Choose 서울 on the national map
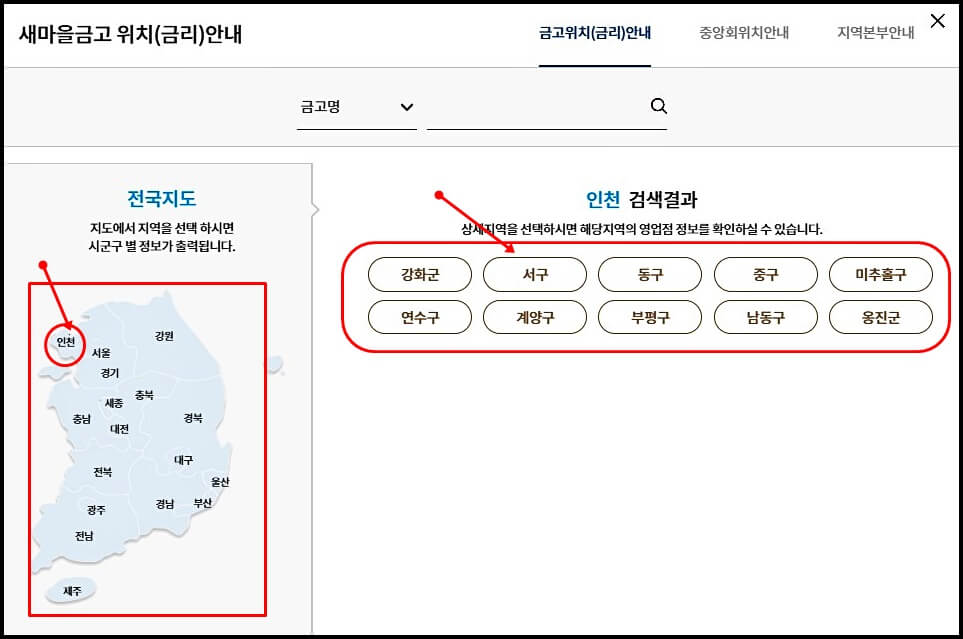 (101, 353)
